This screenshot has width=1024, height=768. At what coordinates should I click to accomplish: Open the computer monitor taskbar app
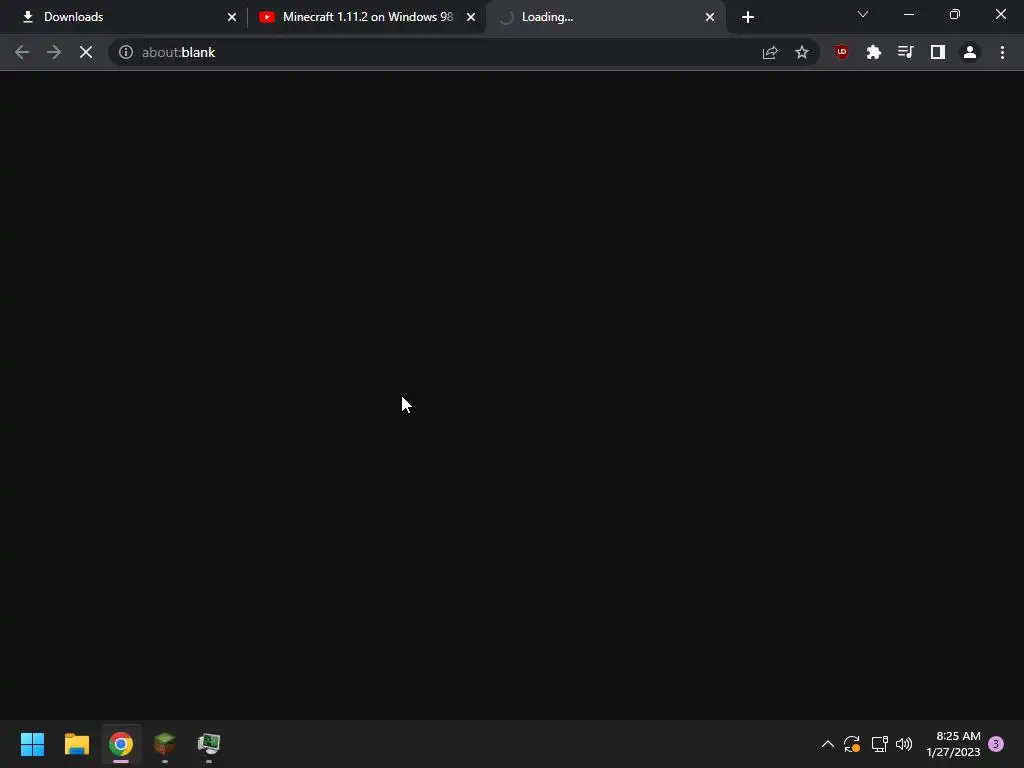[x=209, y=744]
